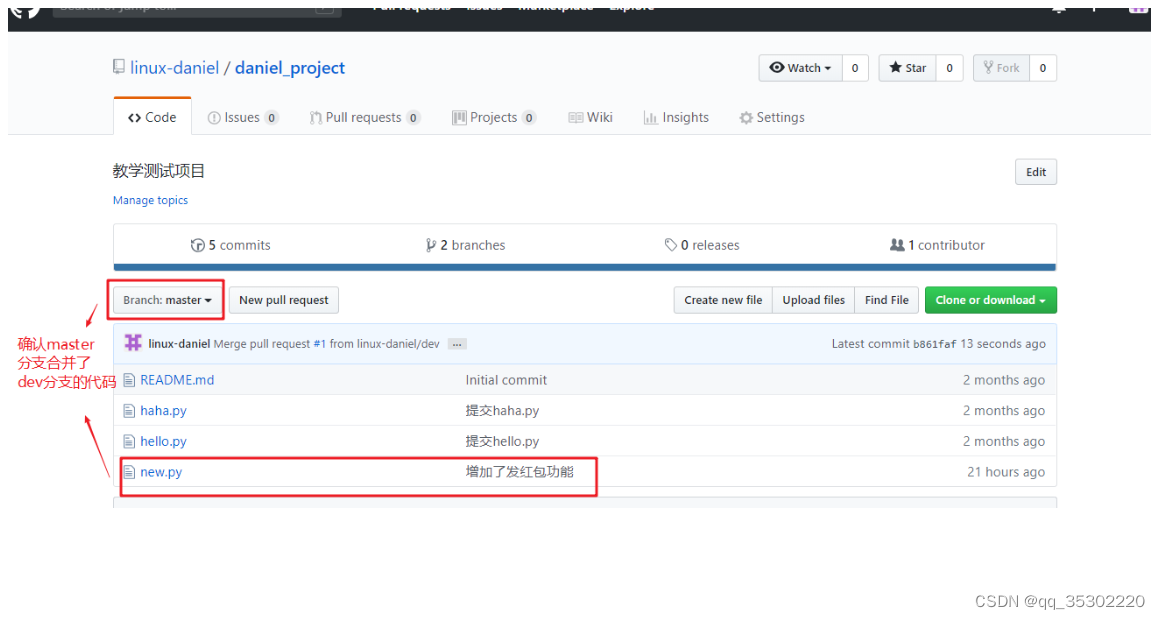Click the Pull requests tab icon
The width and height of the screenshot is (1160, 619).
(x=316, y=118)
